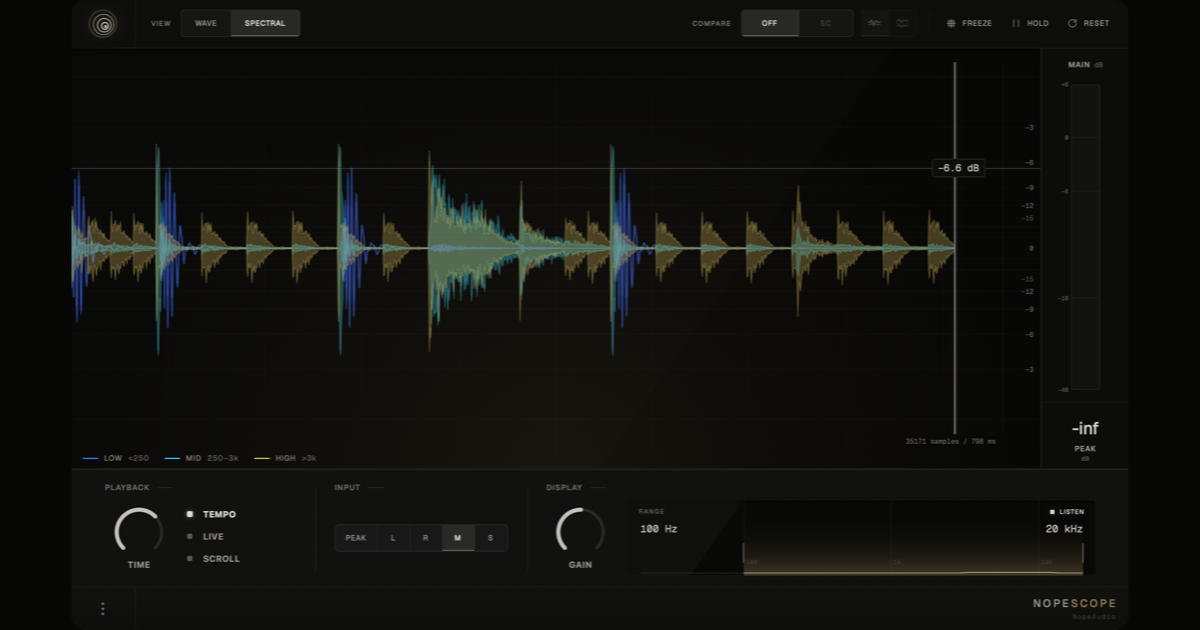The width and height of the screenshot is (1200, 630).
Task: Enable the LISTEN toggle
Action: (1066, 511)
